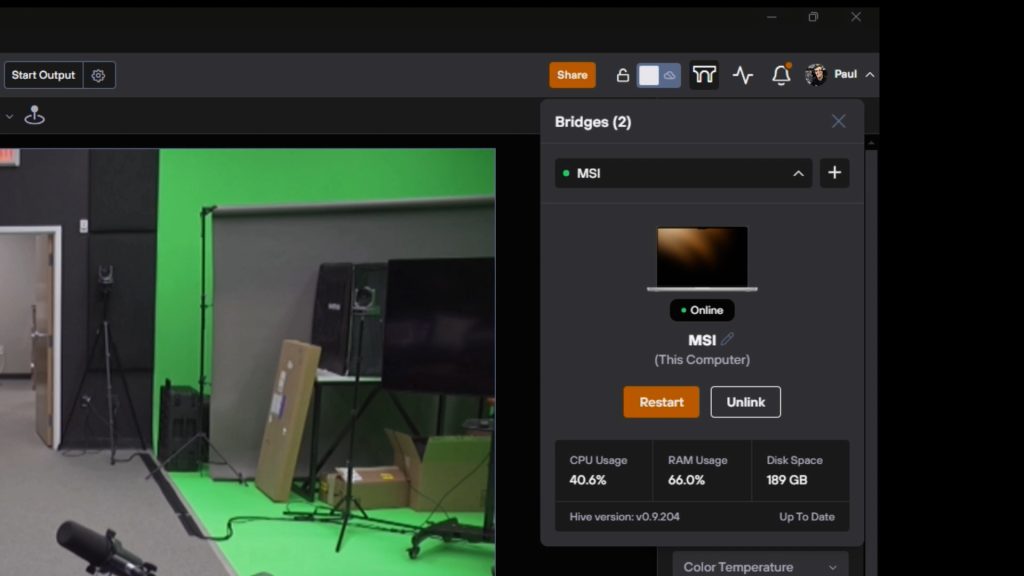Expand the Paul account menu chevron
Viewport: 1024px width, 576px height.
tap(870, 75)
